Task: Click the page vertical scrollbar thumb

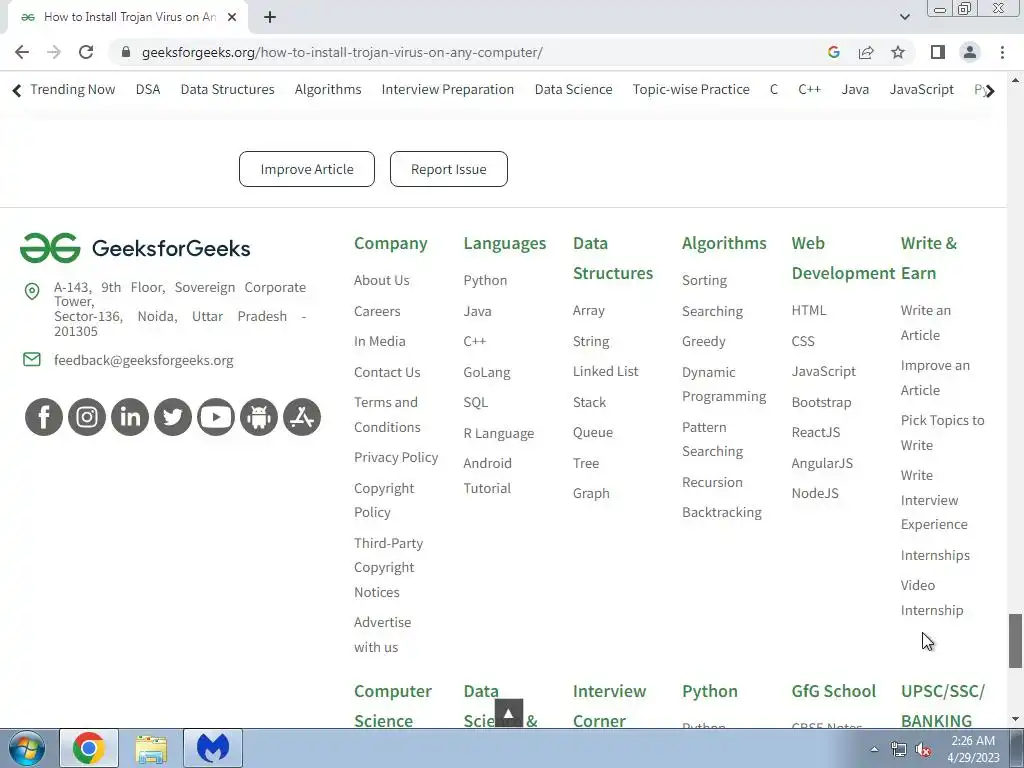Action: [x=1015, y=641]
